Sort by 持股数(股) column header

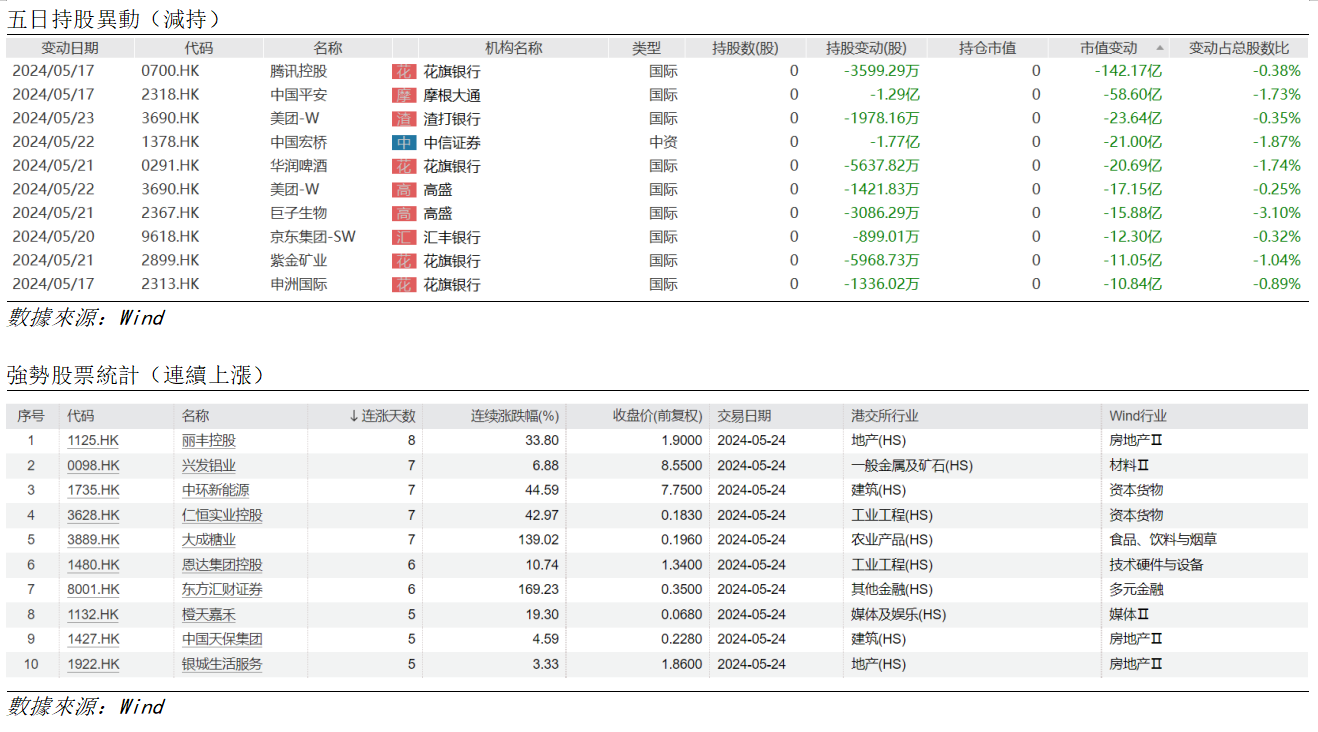pos(745,48)
